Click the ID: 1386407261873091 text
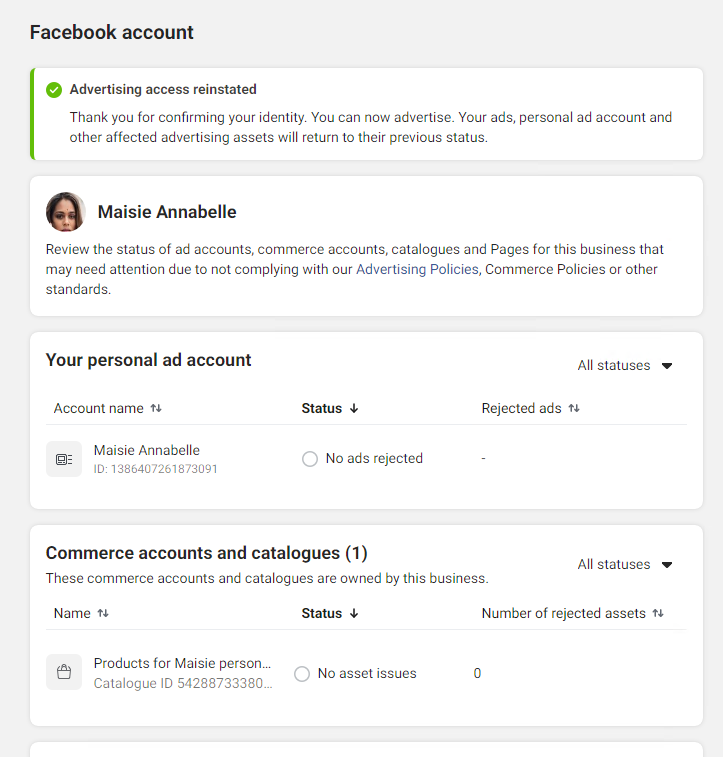 tap(155, 469)
